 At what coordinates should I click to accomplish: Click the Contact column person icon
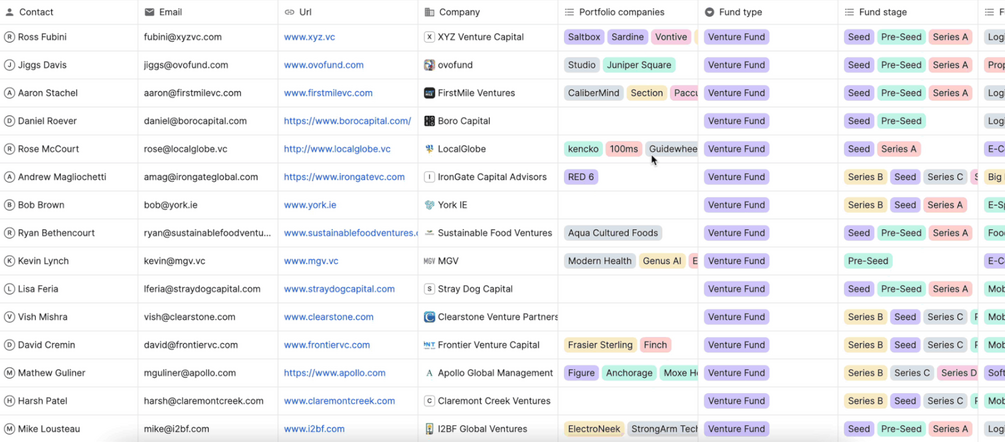pyautogui.click(x=10, y=12)
